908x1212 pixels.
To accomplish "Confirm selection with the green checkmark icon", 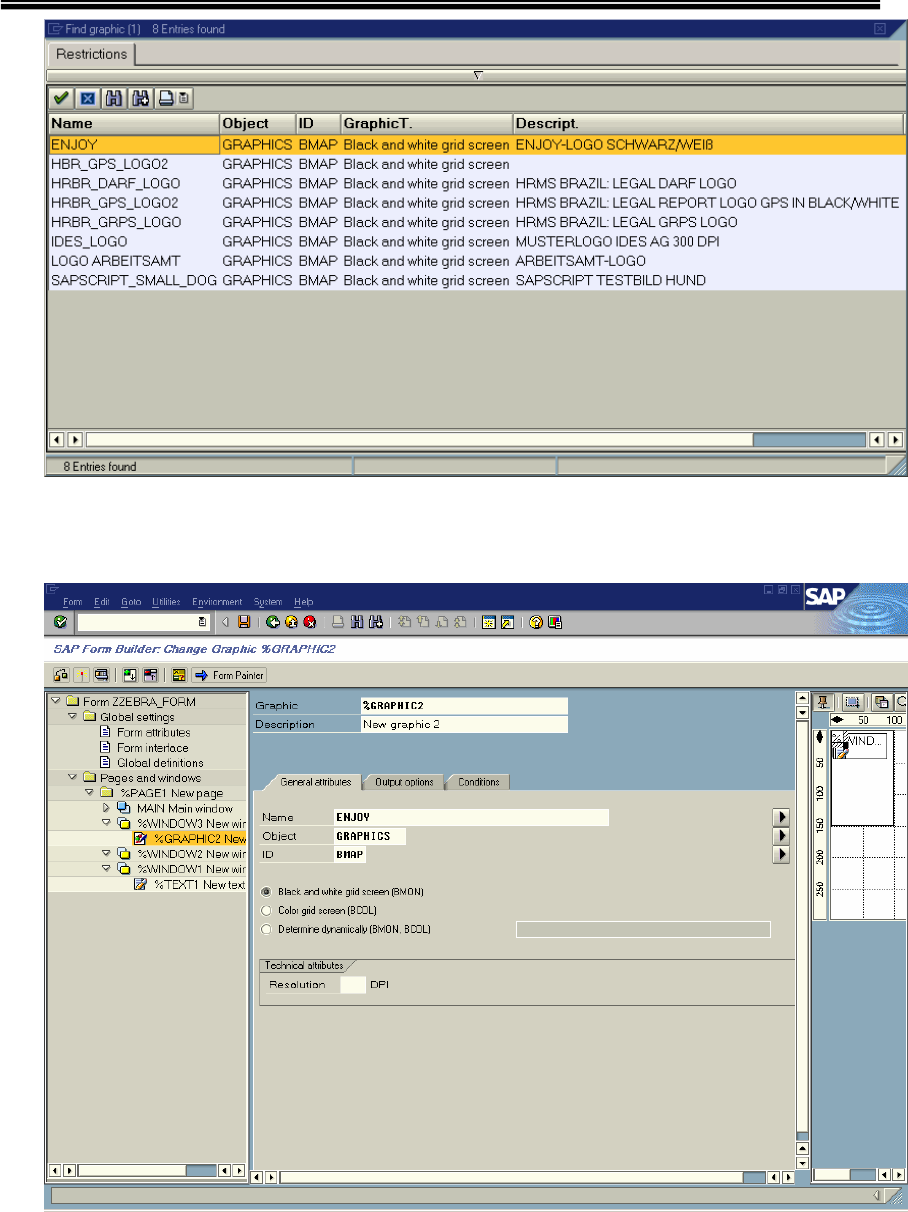I will 62,98.
